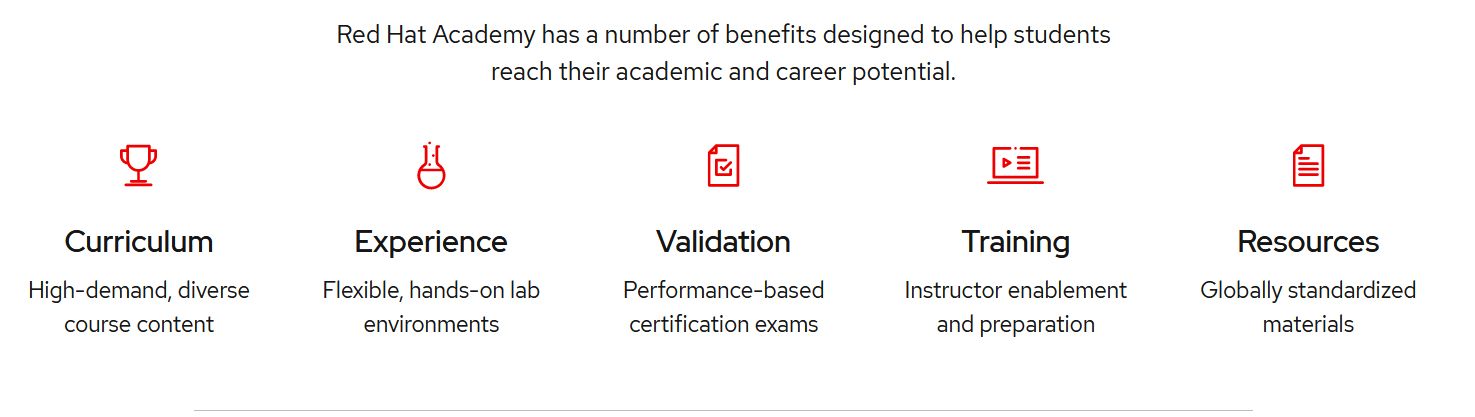Select the 'Performance-based certification exams' description
The height and width of the screenshot is (417, 1475).
[x=723, y=307]
